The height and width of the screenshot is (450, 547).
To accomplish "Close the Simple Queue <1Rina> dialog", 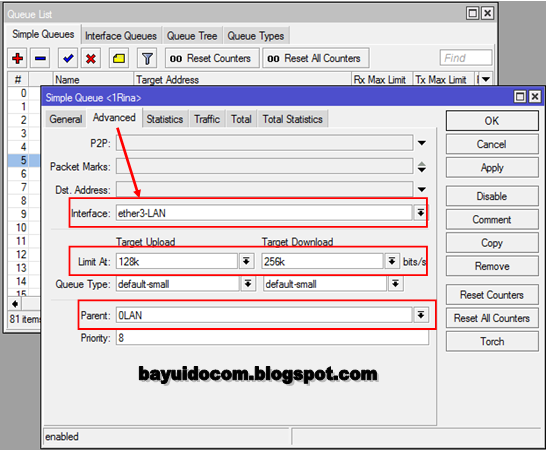I will [x=534, y=97].
